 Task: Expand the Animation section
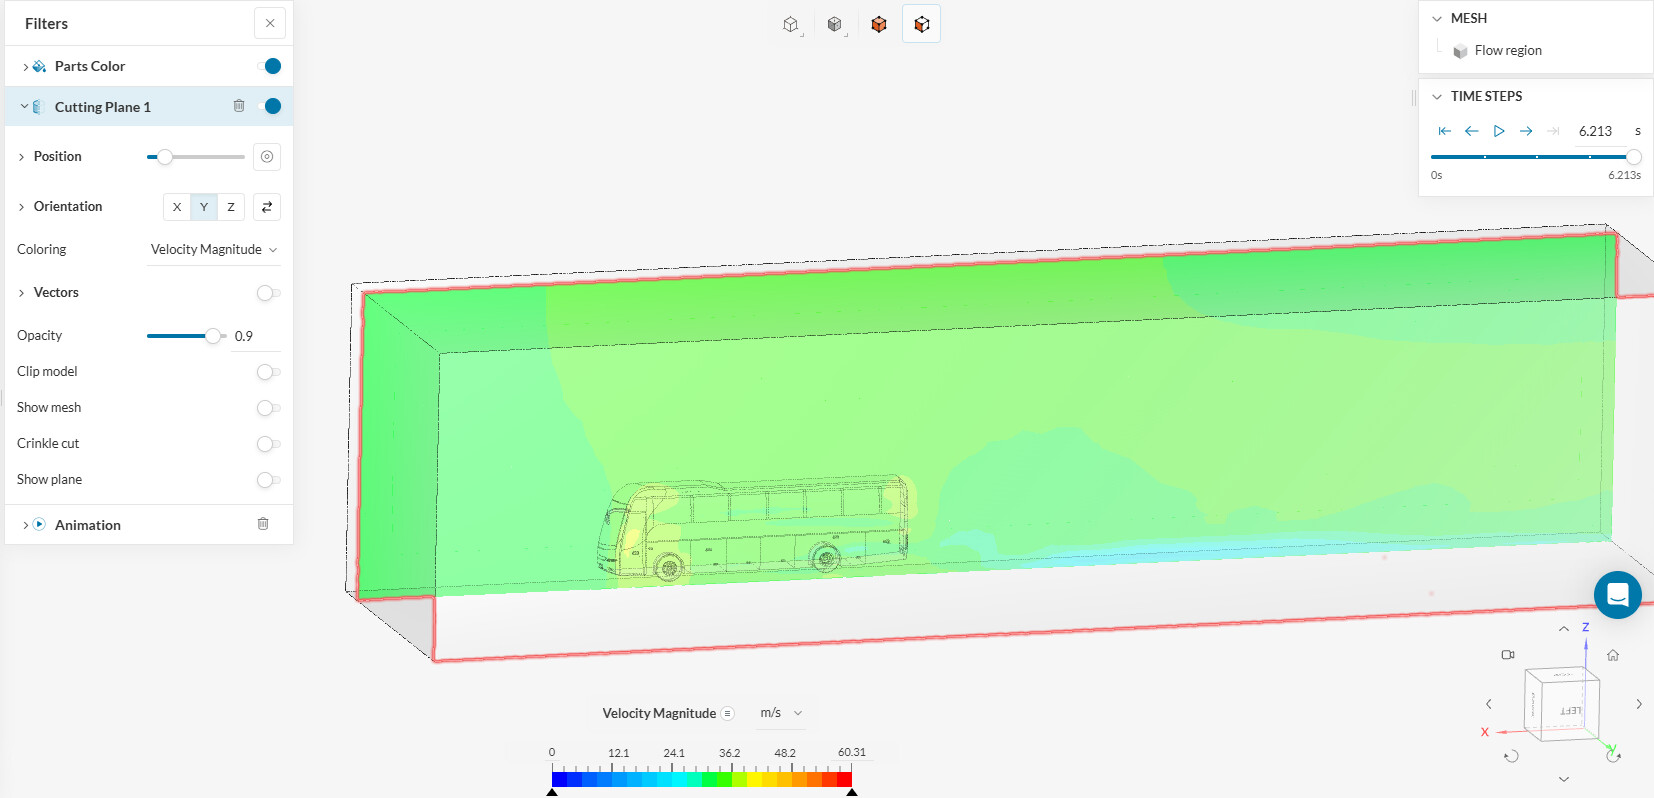tap(25, 525)
